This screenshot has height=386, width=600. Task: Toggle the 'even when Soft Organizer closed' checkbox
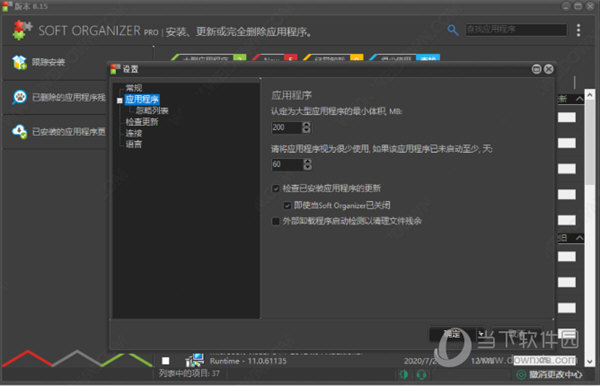coord(287,205)
